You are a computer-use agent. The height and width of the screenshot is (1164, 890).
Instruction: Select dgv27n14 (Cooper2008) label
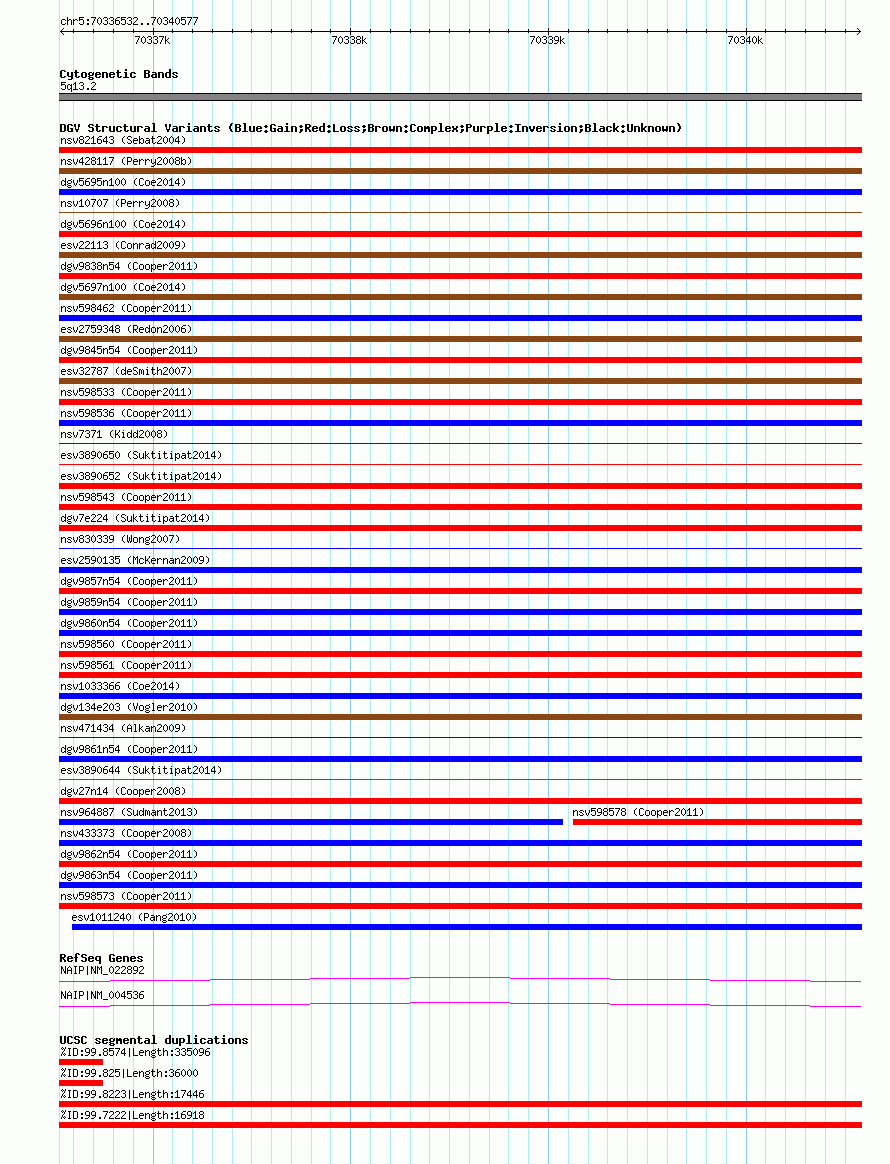(x=123, y=791)
